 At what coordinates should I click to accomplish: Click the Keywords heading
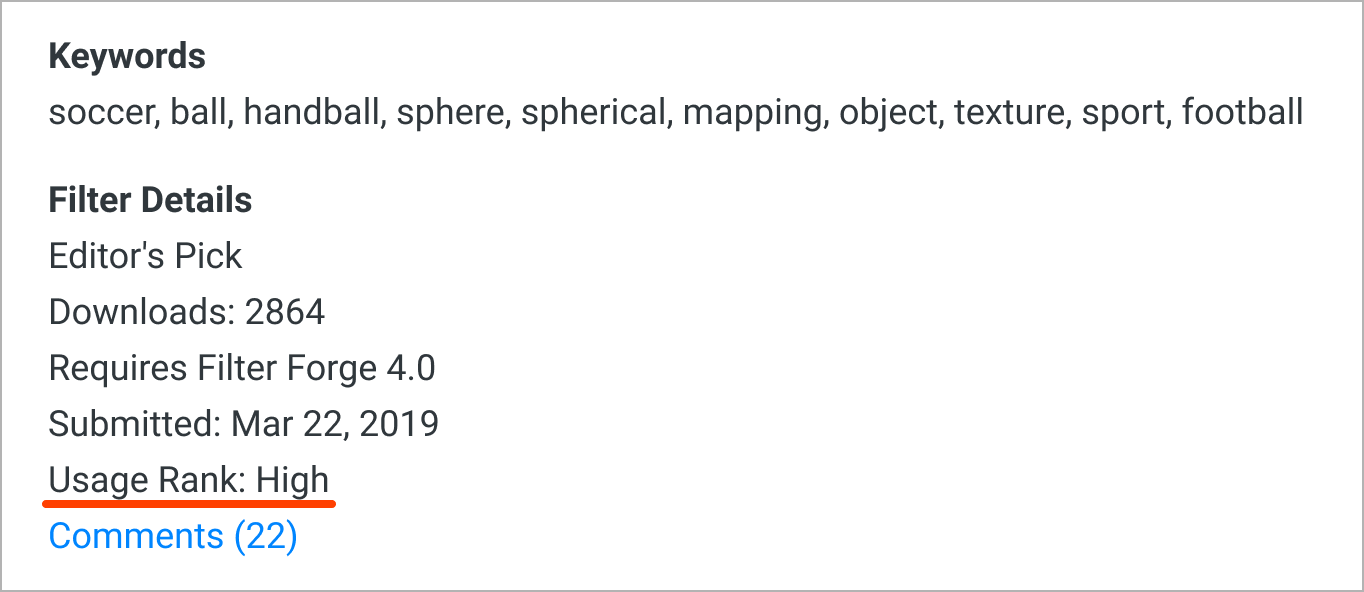(x=127, y=56)
